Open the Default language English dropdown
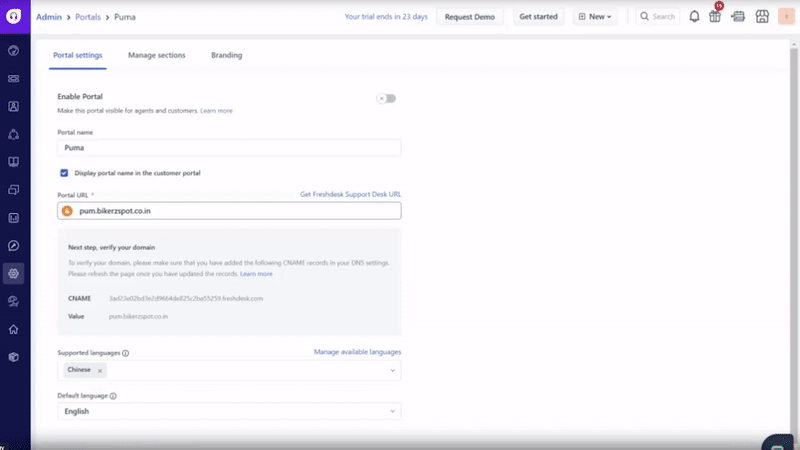 (229, 411)
